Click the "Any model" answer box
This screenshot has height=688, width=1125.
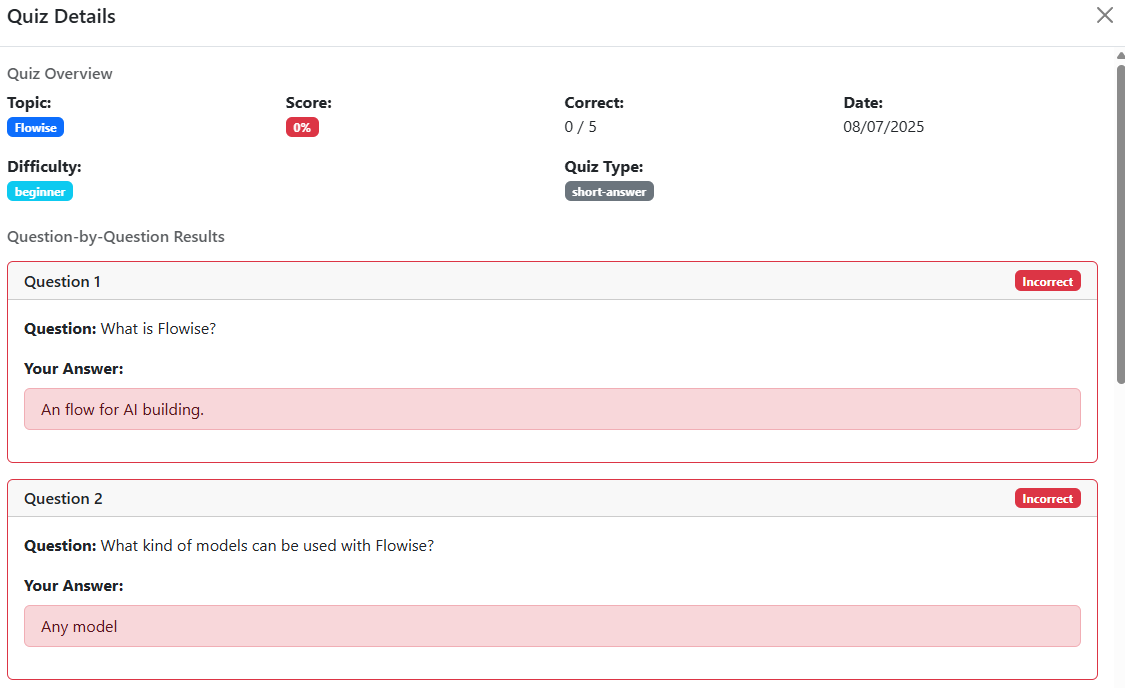pos(552,626)
